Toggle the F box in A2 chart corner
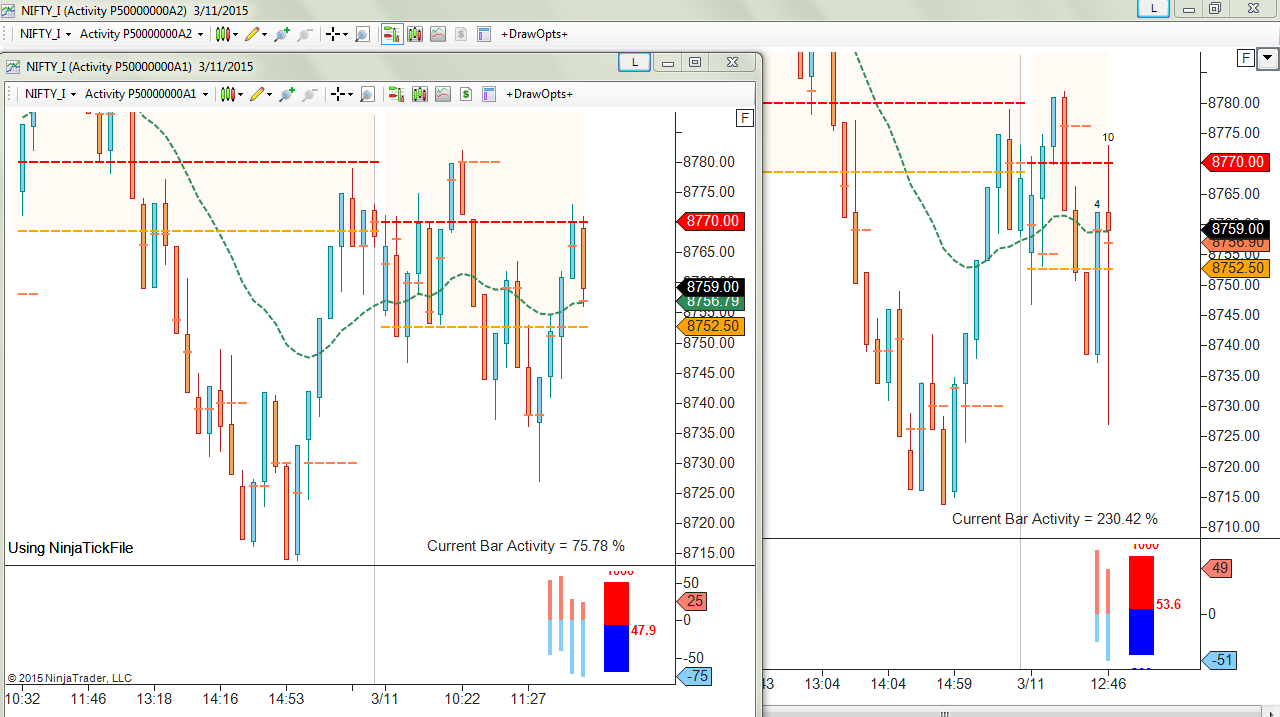1280x717 pixels. [1246, 58]
